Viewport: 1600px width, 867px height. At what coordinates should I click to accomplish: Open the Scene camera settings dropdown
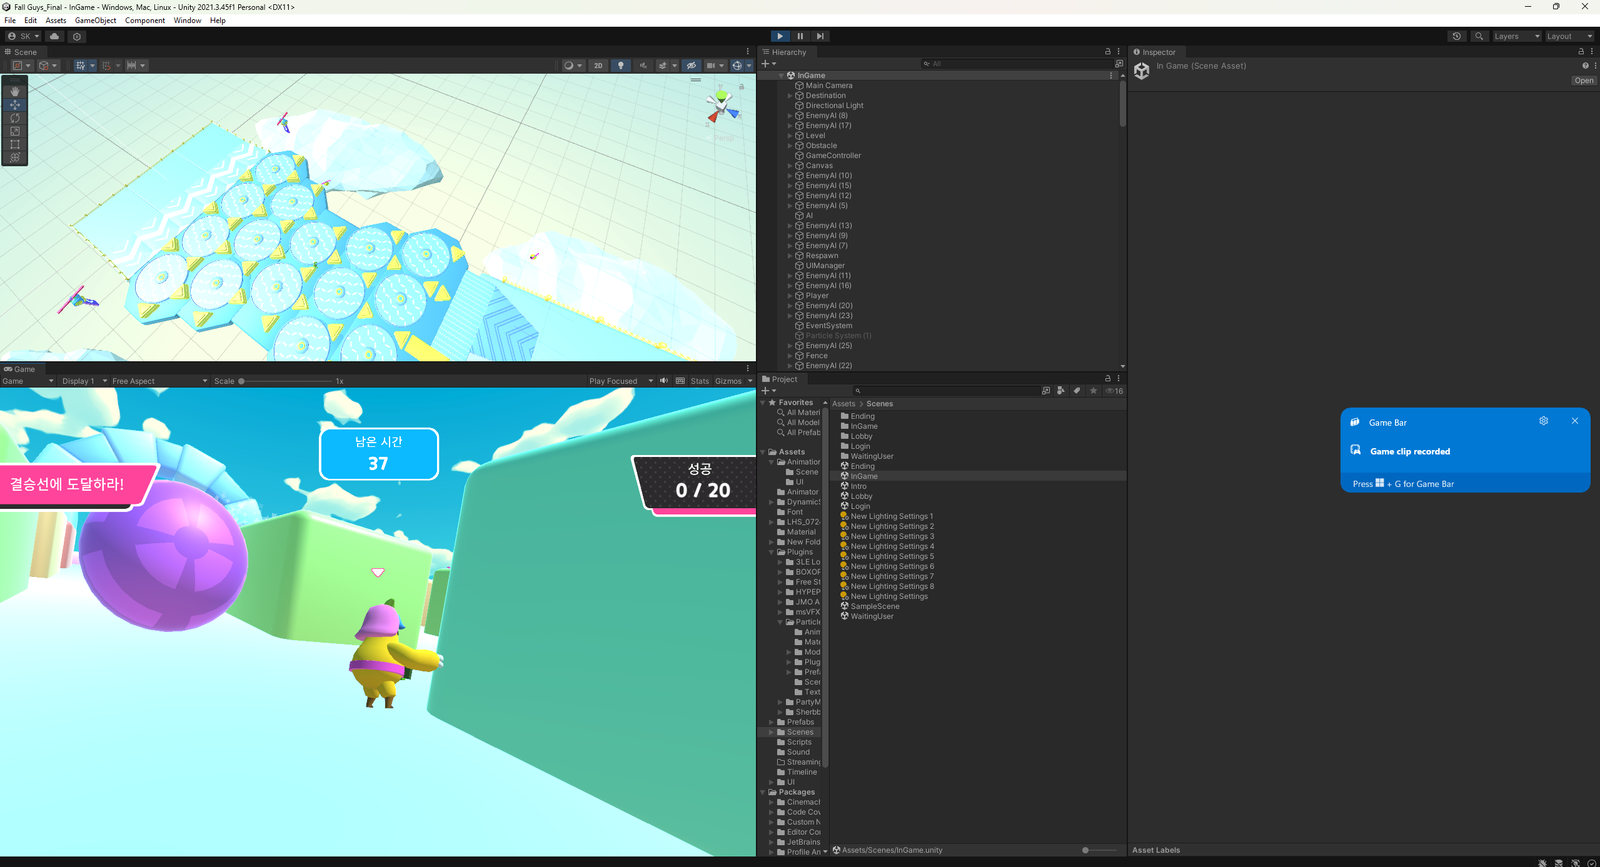714,65
